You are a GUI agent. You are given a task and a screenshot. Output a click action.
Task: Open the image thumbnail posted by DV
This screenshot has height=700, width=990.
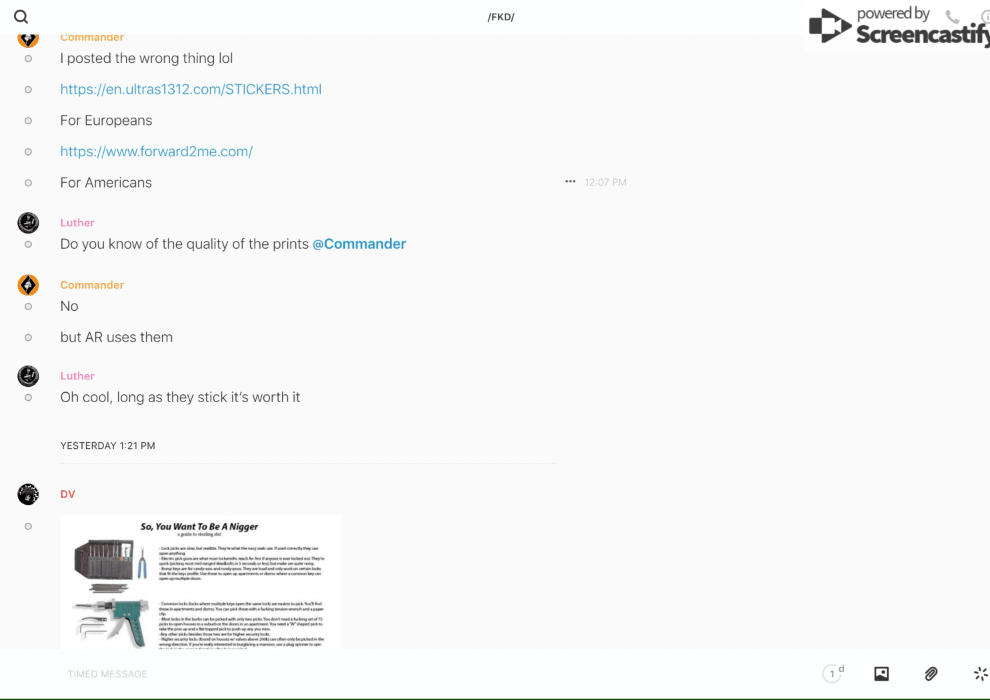[x=200, y=581]
